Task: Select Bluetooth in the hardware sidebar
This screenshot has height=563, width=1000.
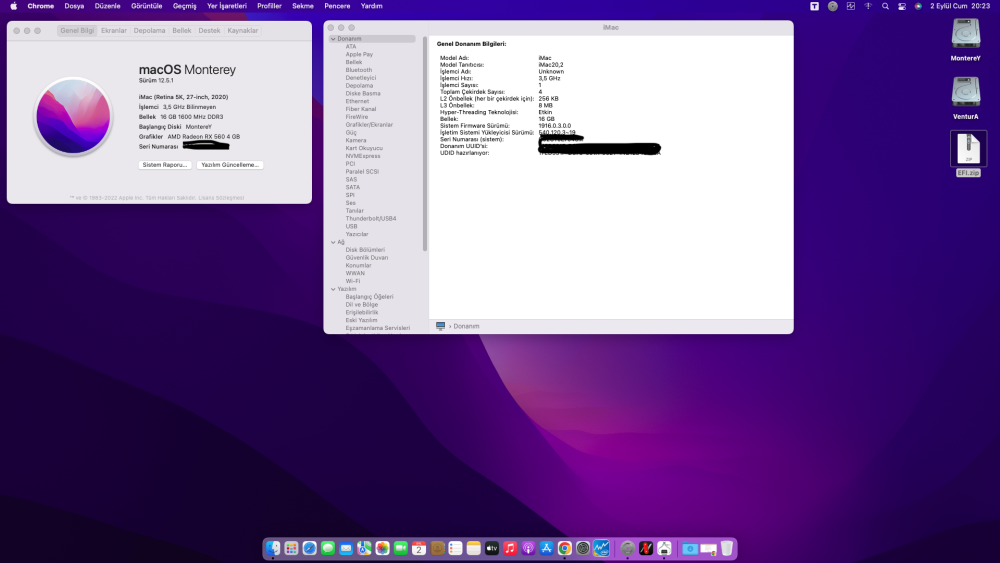Action: pyautogui.click(x=358, y=70)
